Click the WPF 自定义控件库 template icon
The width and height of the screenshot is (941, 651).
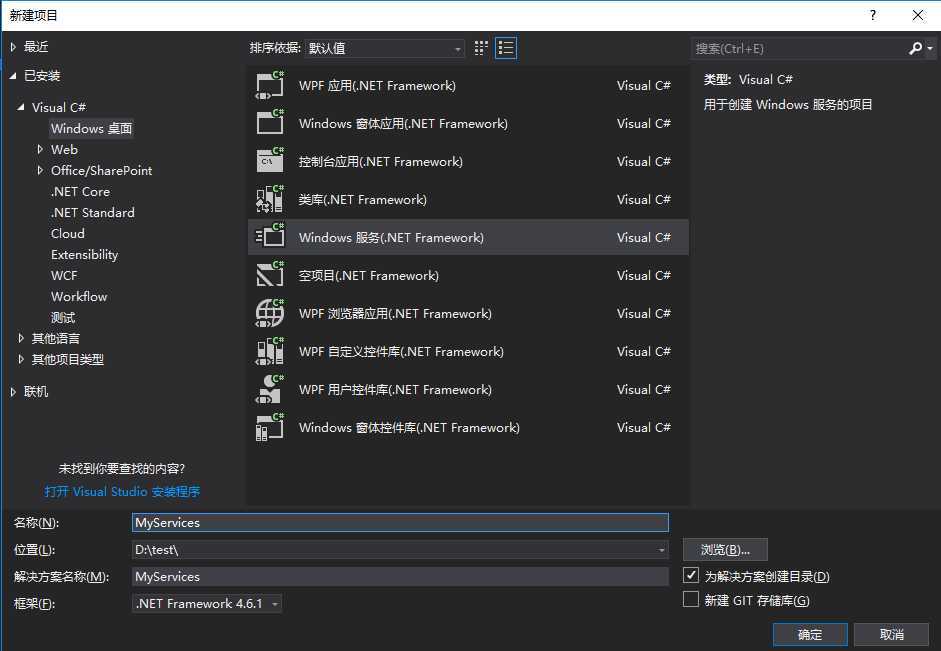click(269, 351)
